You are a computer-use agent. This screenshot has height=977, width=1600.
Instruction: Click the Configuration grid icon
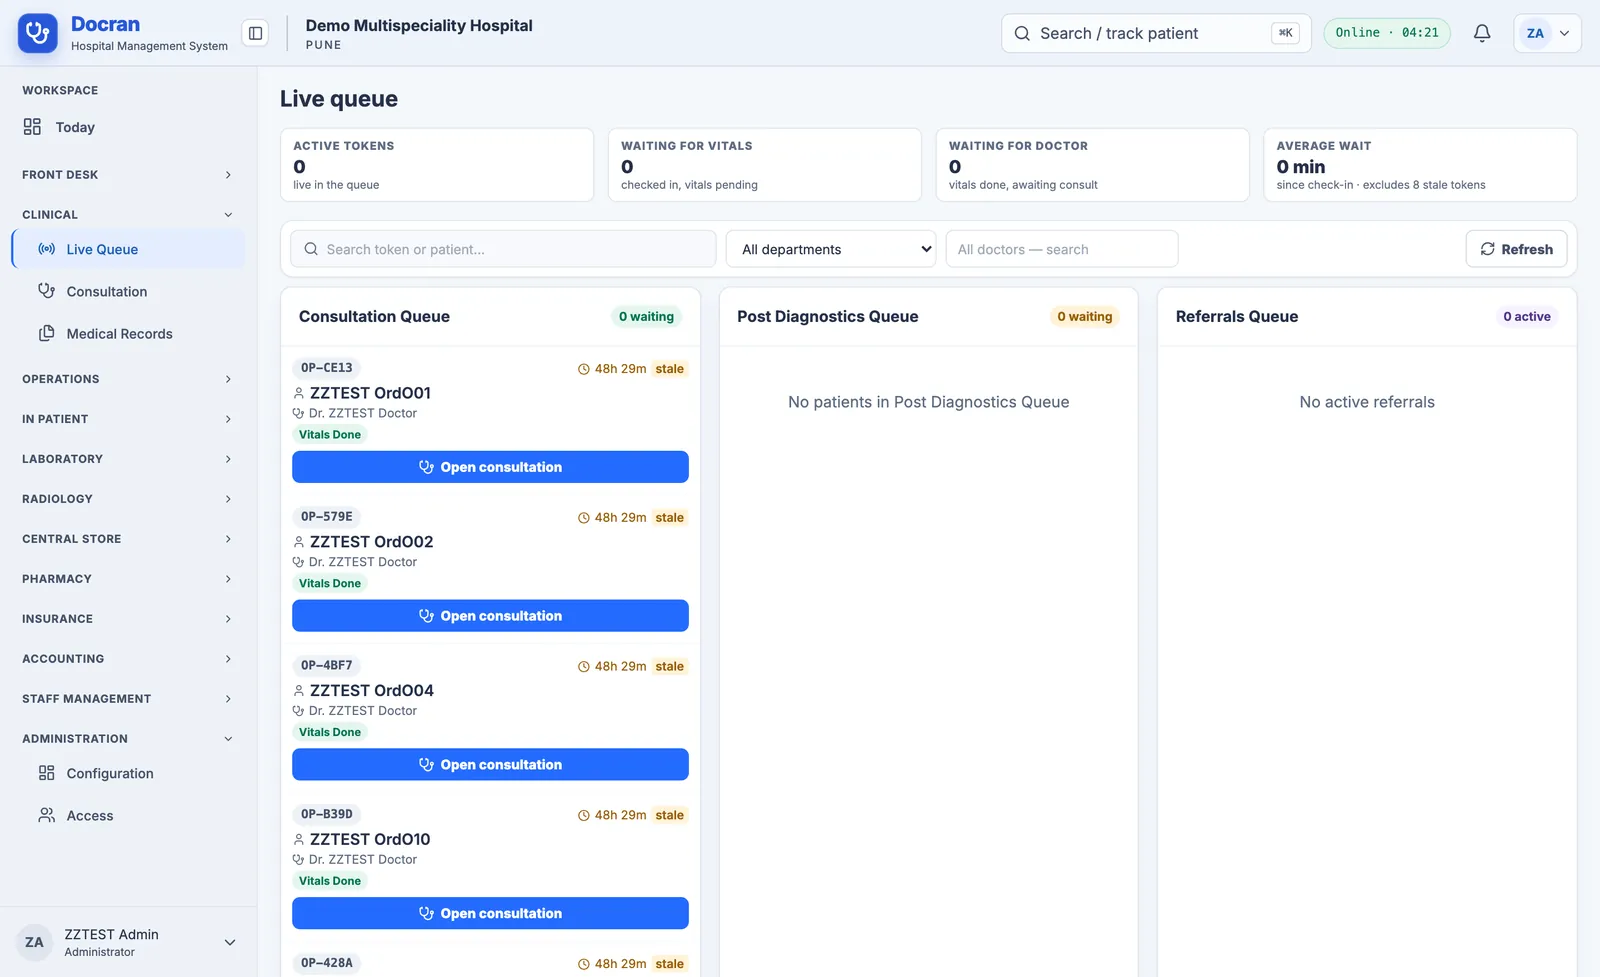tap(46, 773)
